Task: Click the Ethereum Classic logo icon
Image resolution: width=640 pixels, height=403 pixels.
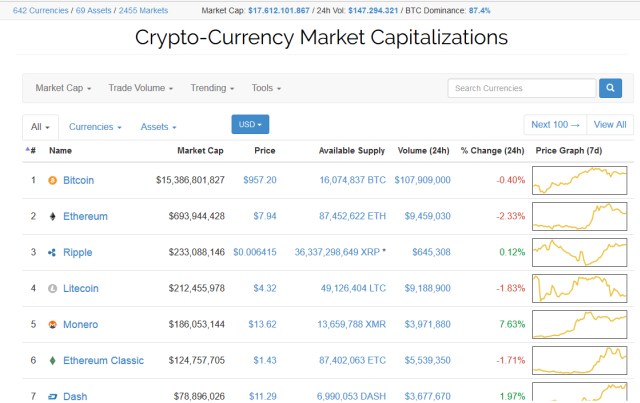Action: click(x=52, y=360)
